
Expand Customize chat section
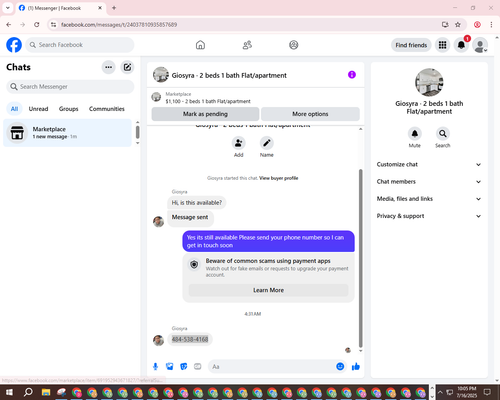click(429, 164)
